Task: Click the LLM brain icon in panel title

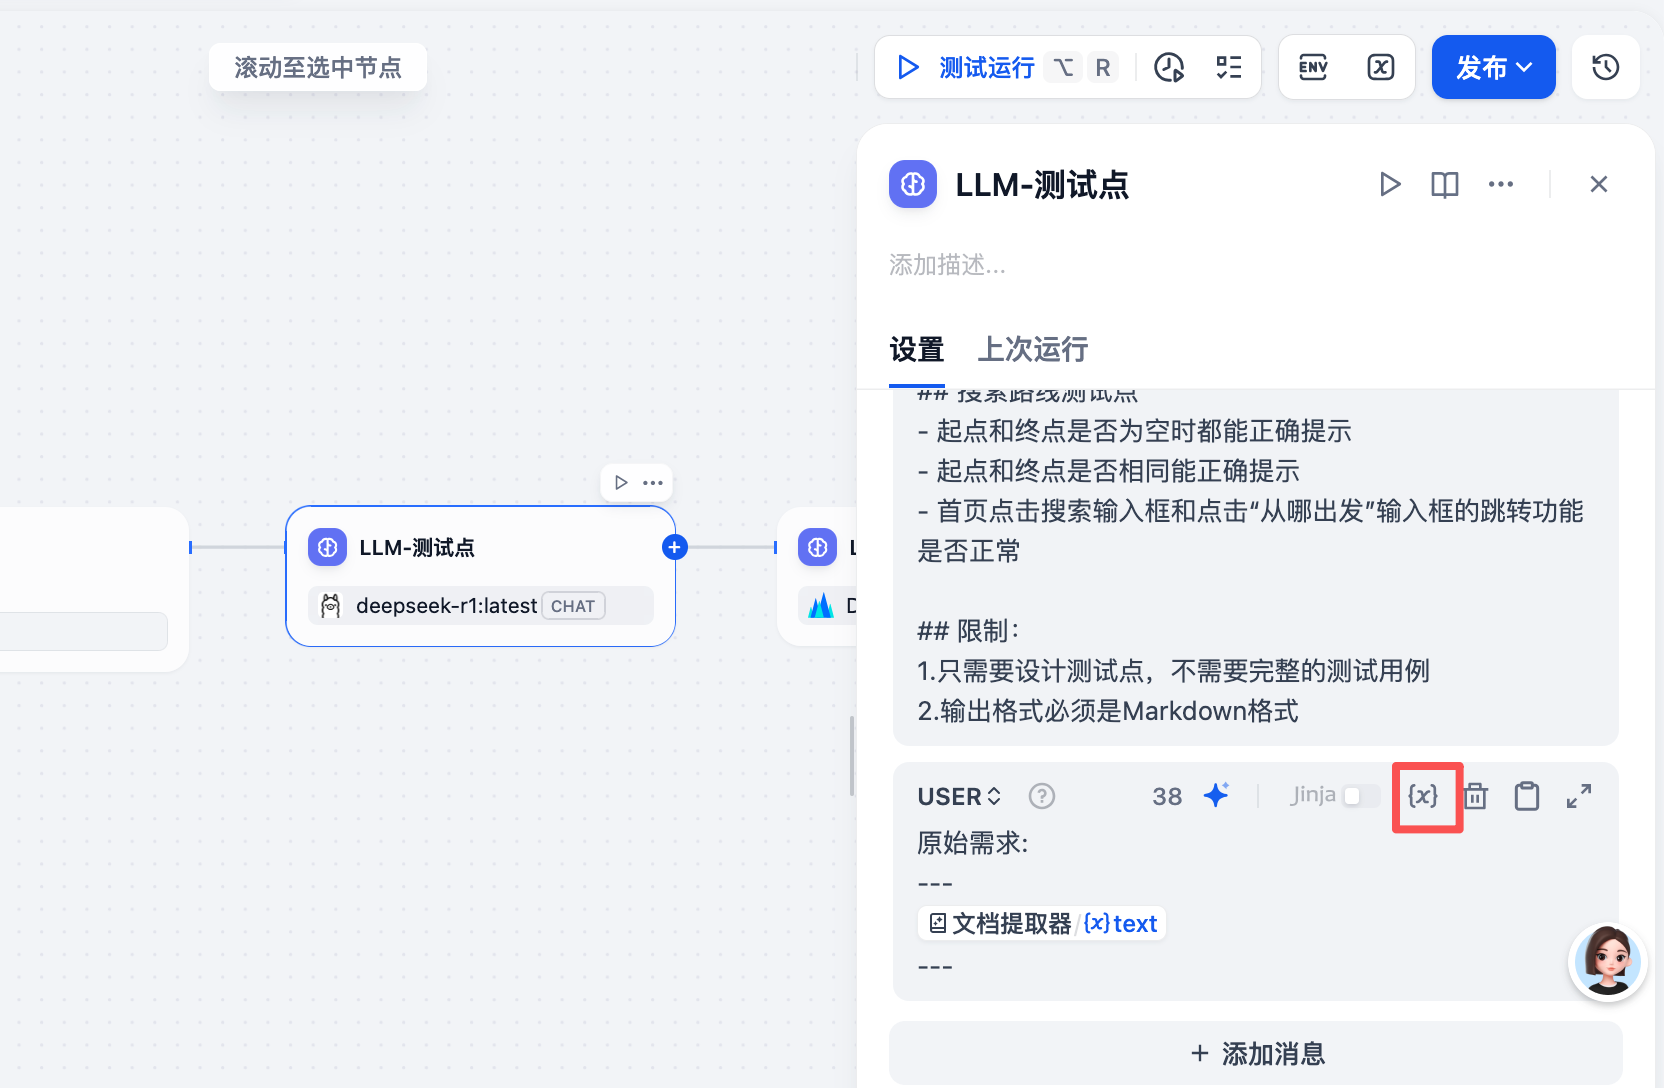Action: [913, 184]
